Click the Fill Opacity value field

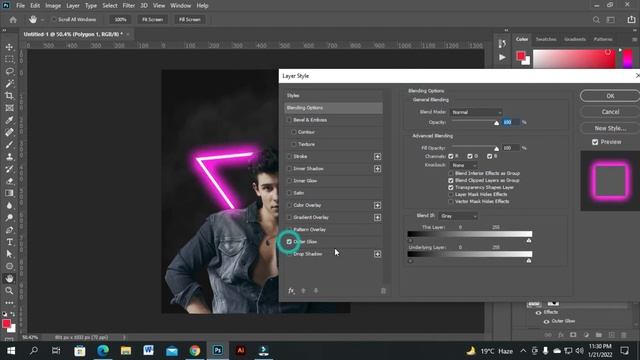click(x=511, y=148)
